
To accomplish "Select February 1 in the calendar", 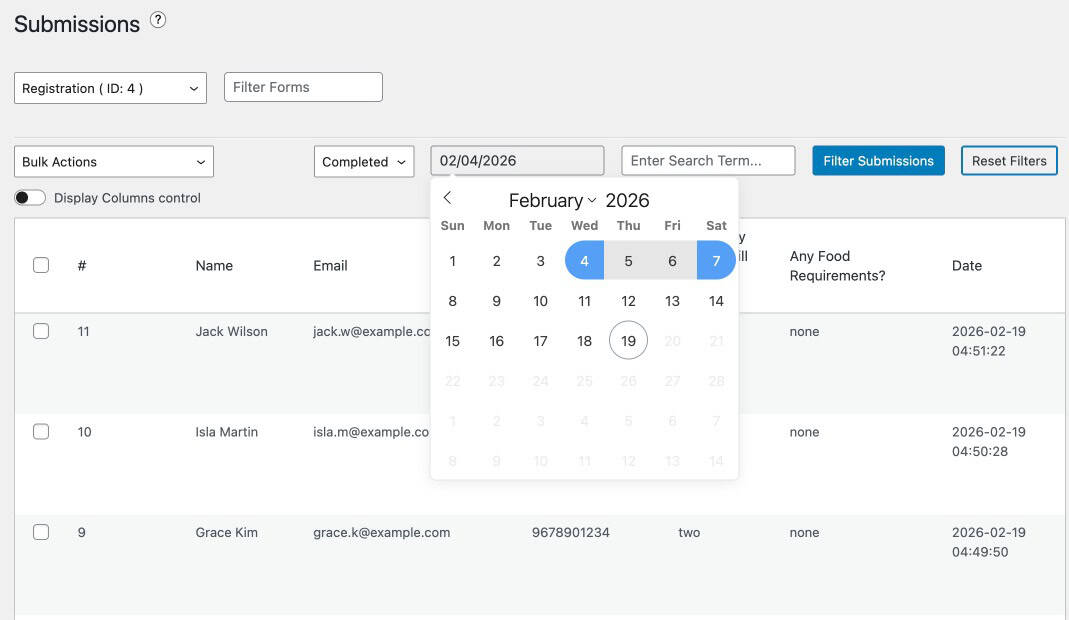I will (453, 261).
